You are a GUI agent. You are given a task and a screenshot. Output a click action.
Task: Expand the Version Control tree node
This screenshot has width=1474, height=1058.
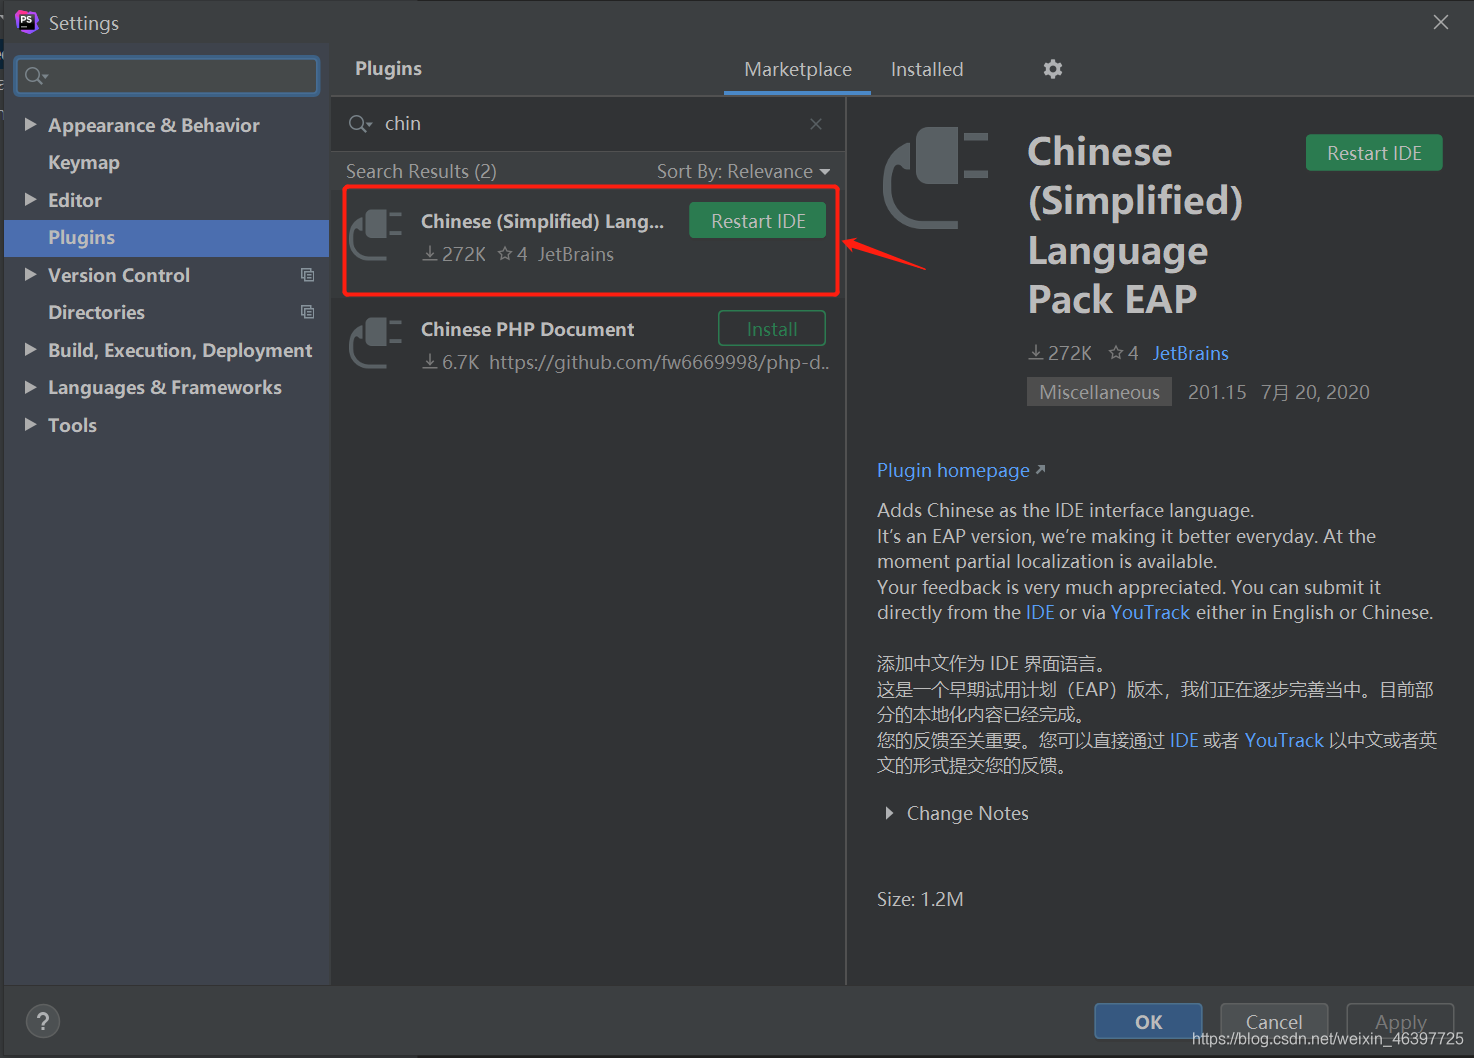coord(30,274)
